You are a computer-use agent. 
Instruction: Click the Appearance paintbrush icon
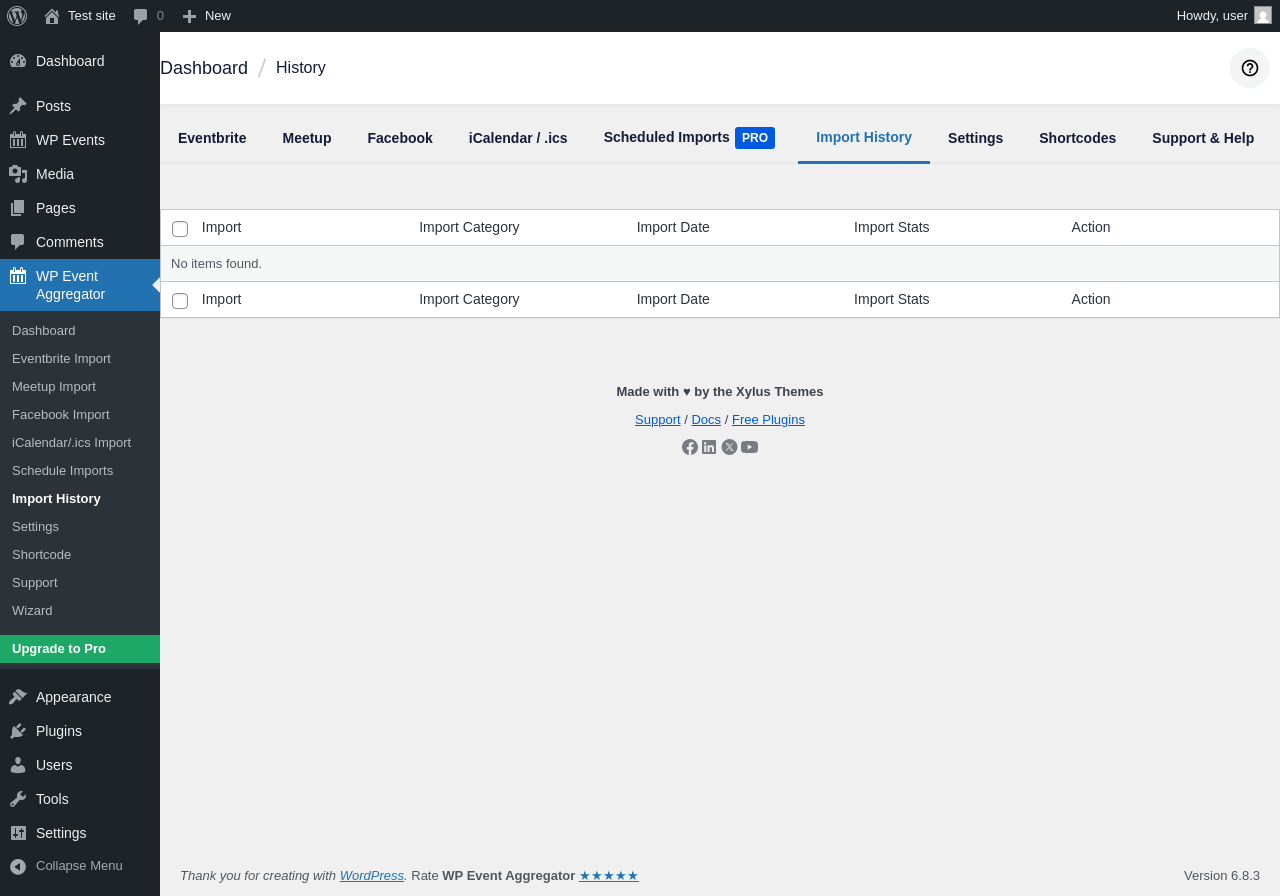click(x=18, y=697)
